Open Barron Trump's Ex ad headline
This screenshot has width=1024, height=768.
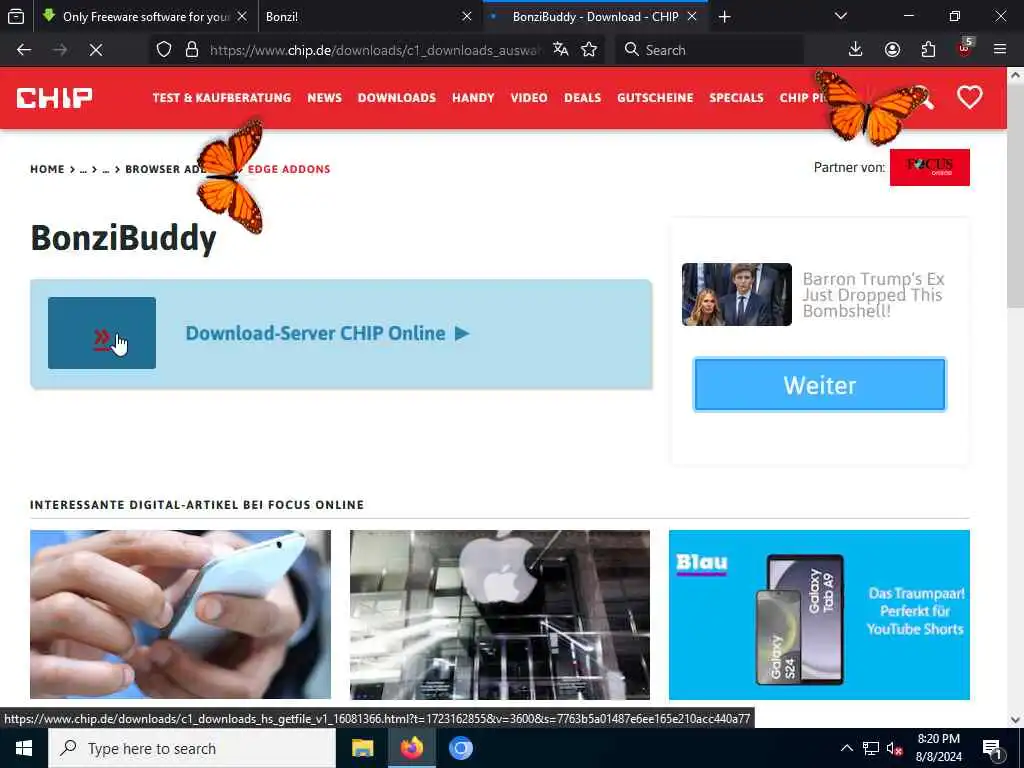874,295
